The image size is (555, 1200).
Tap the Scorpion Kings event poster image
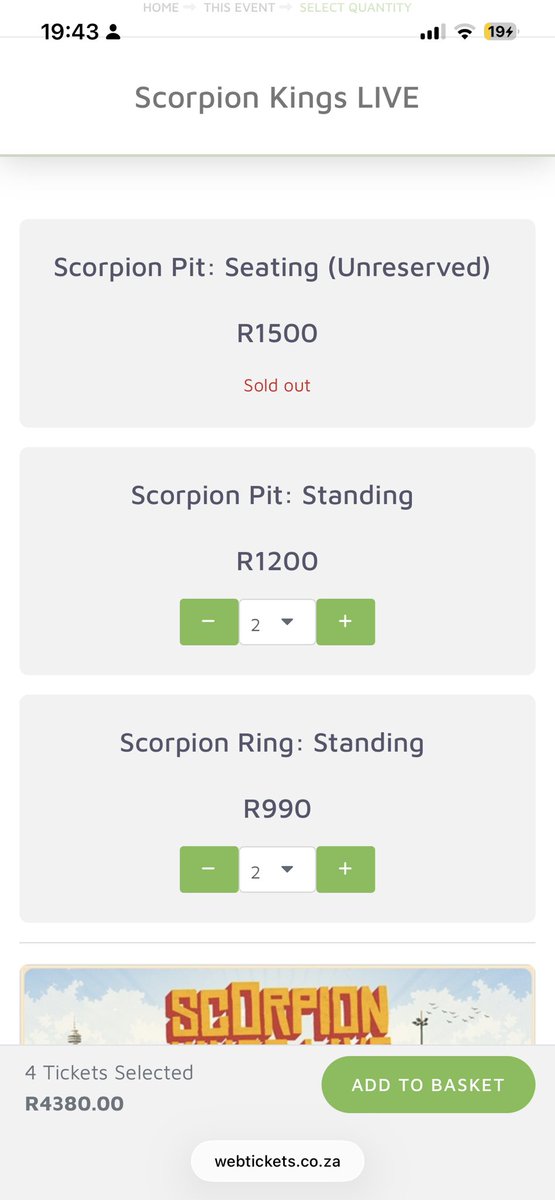click(277, 1005)
